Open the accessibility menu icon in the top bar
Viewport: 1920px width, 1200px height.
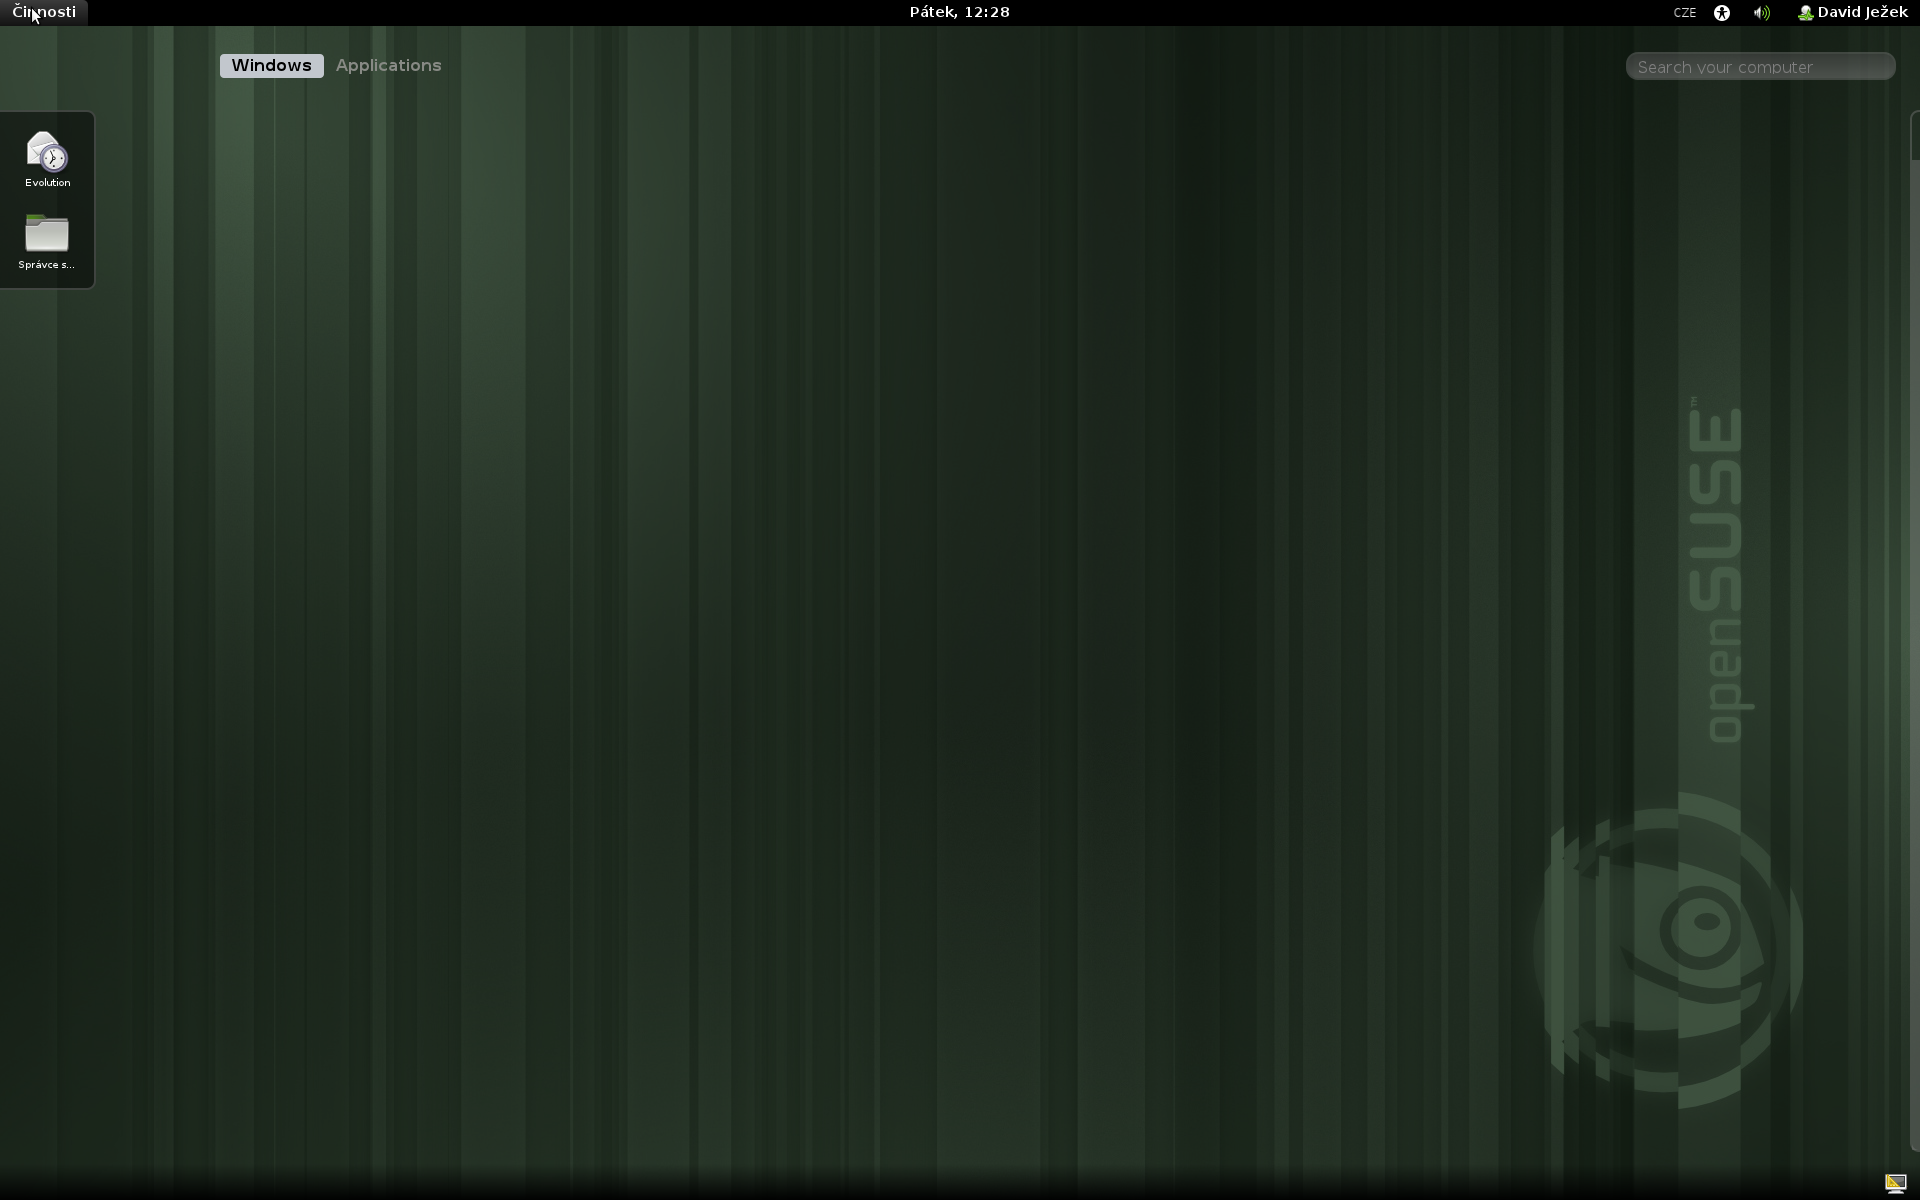1722,13
